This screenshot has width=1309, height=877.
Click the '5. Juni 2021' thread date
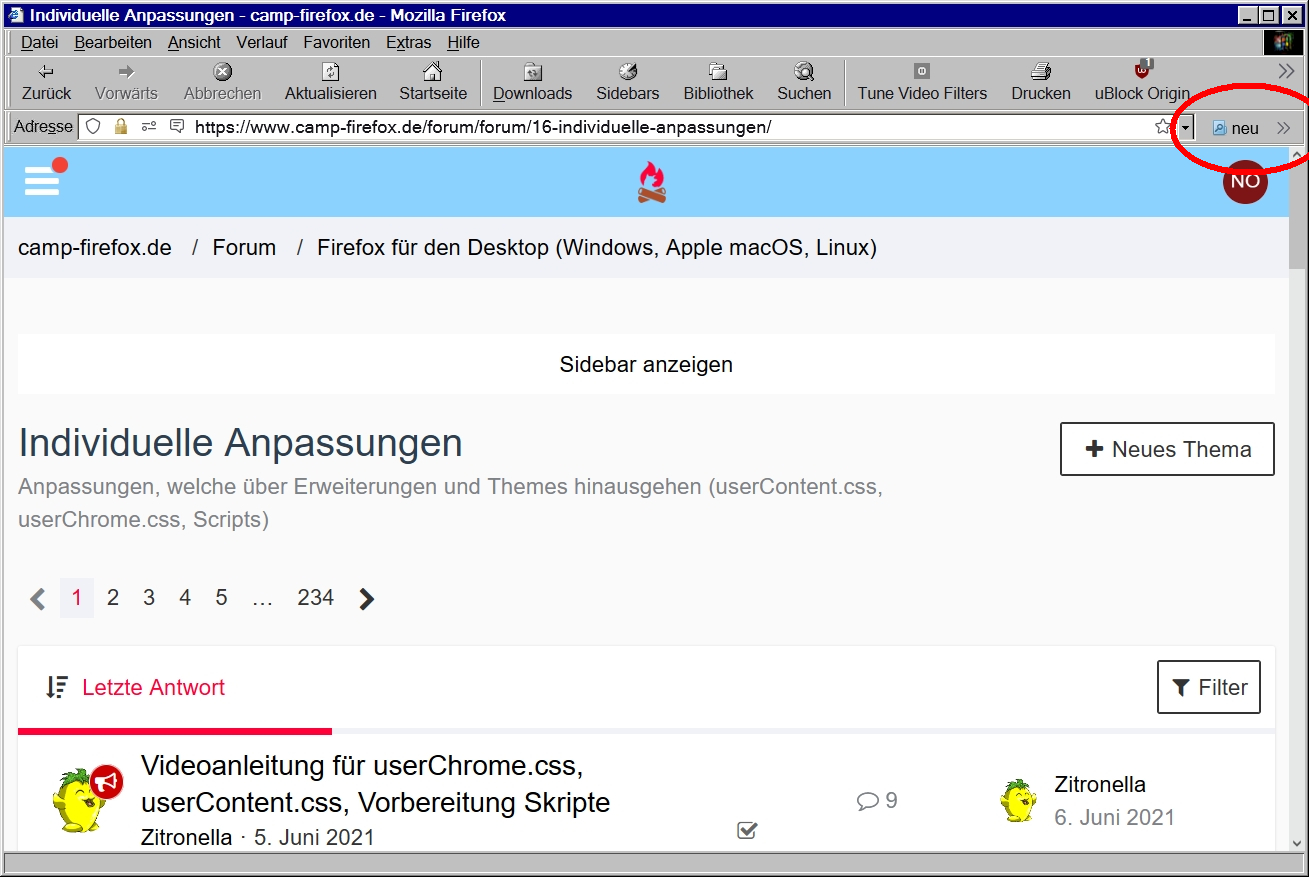[314, 837]
